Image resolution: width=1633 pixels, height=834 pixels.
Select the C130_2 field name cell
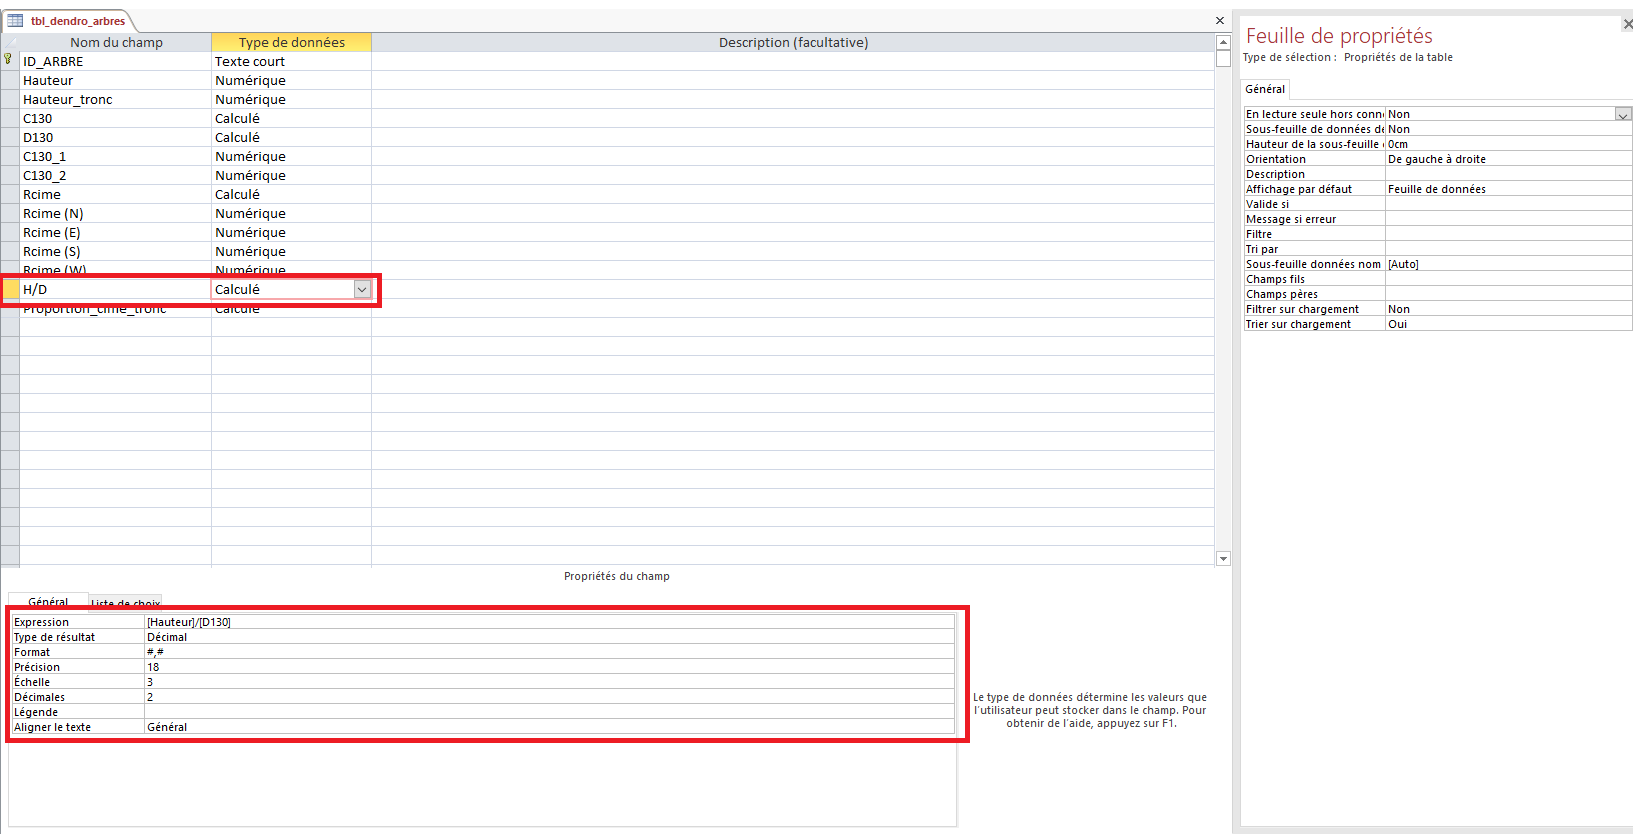pyautogui.click(x=115, y=175)
